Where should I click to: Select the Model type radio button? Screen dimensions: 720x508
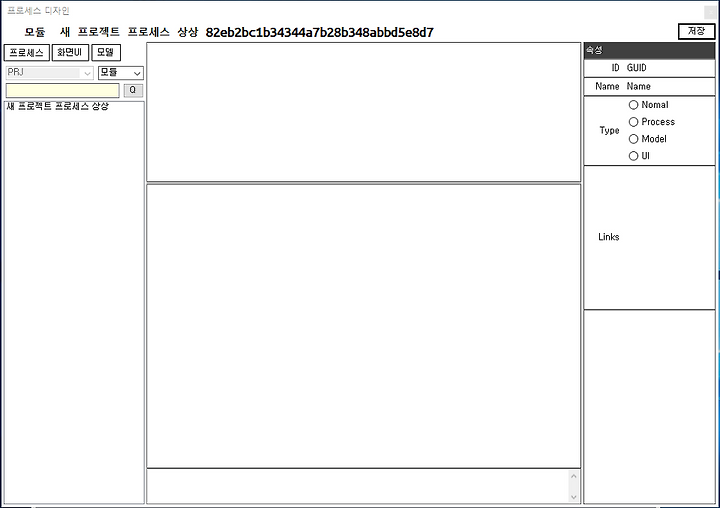(x=633, y=139)
